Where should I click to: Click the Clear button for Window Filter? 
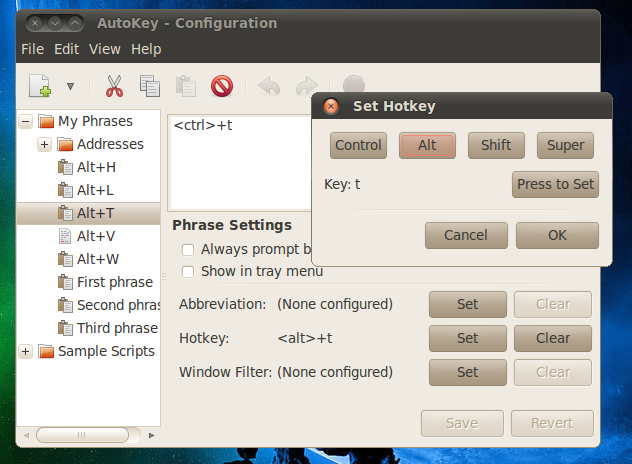tap(553, 372)
